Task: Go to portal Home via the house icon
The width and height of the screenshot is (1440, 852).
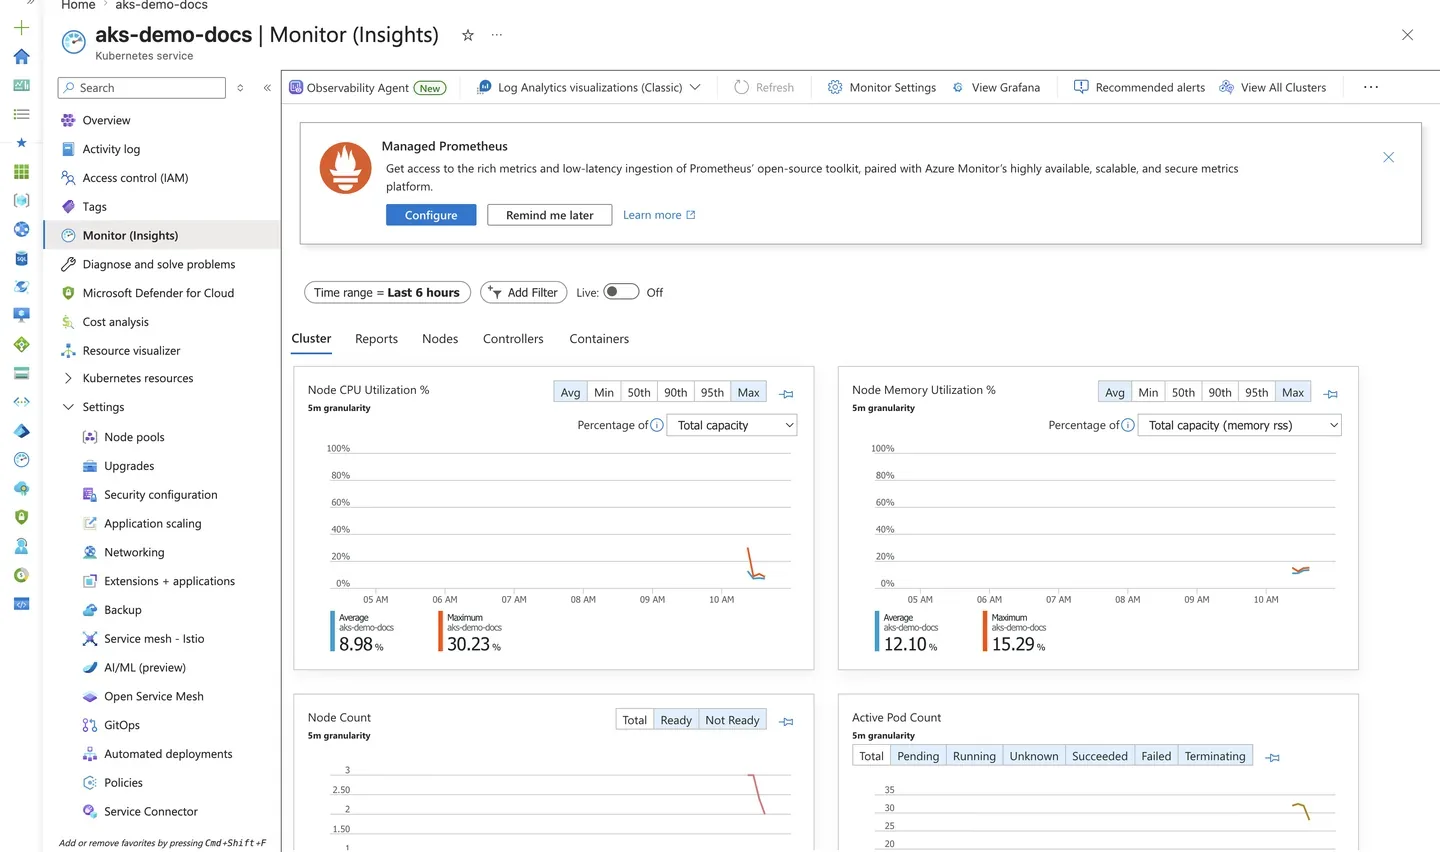Action: [21, 57]
